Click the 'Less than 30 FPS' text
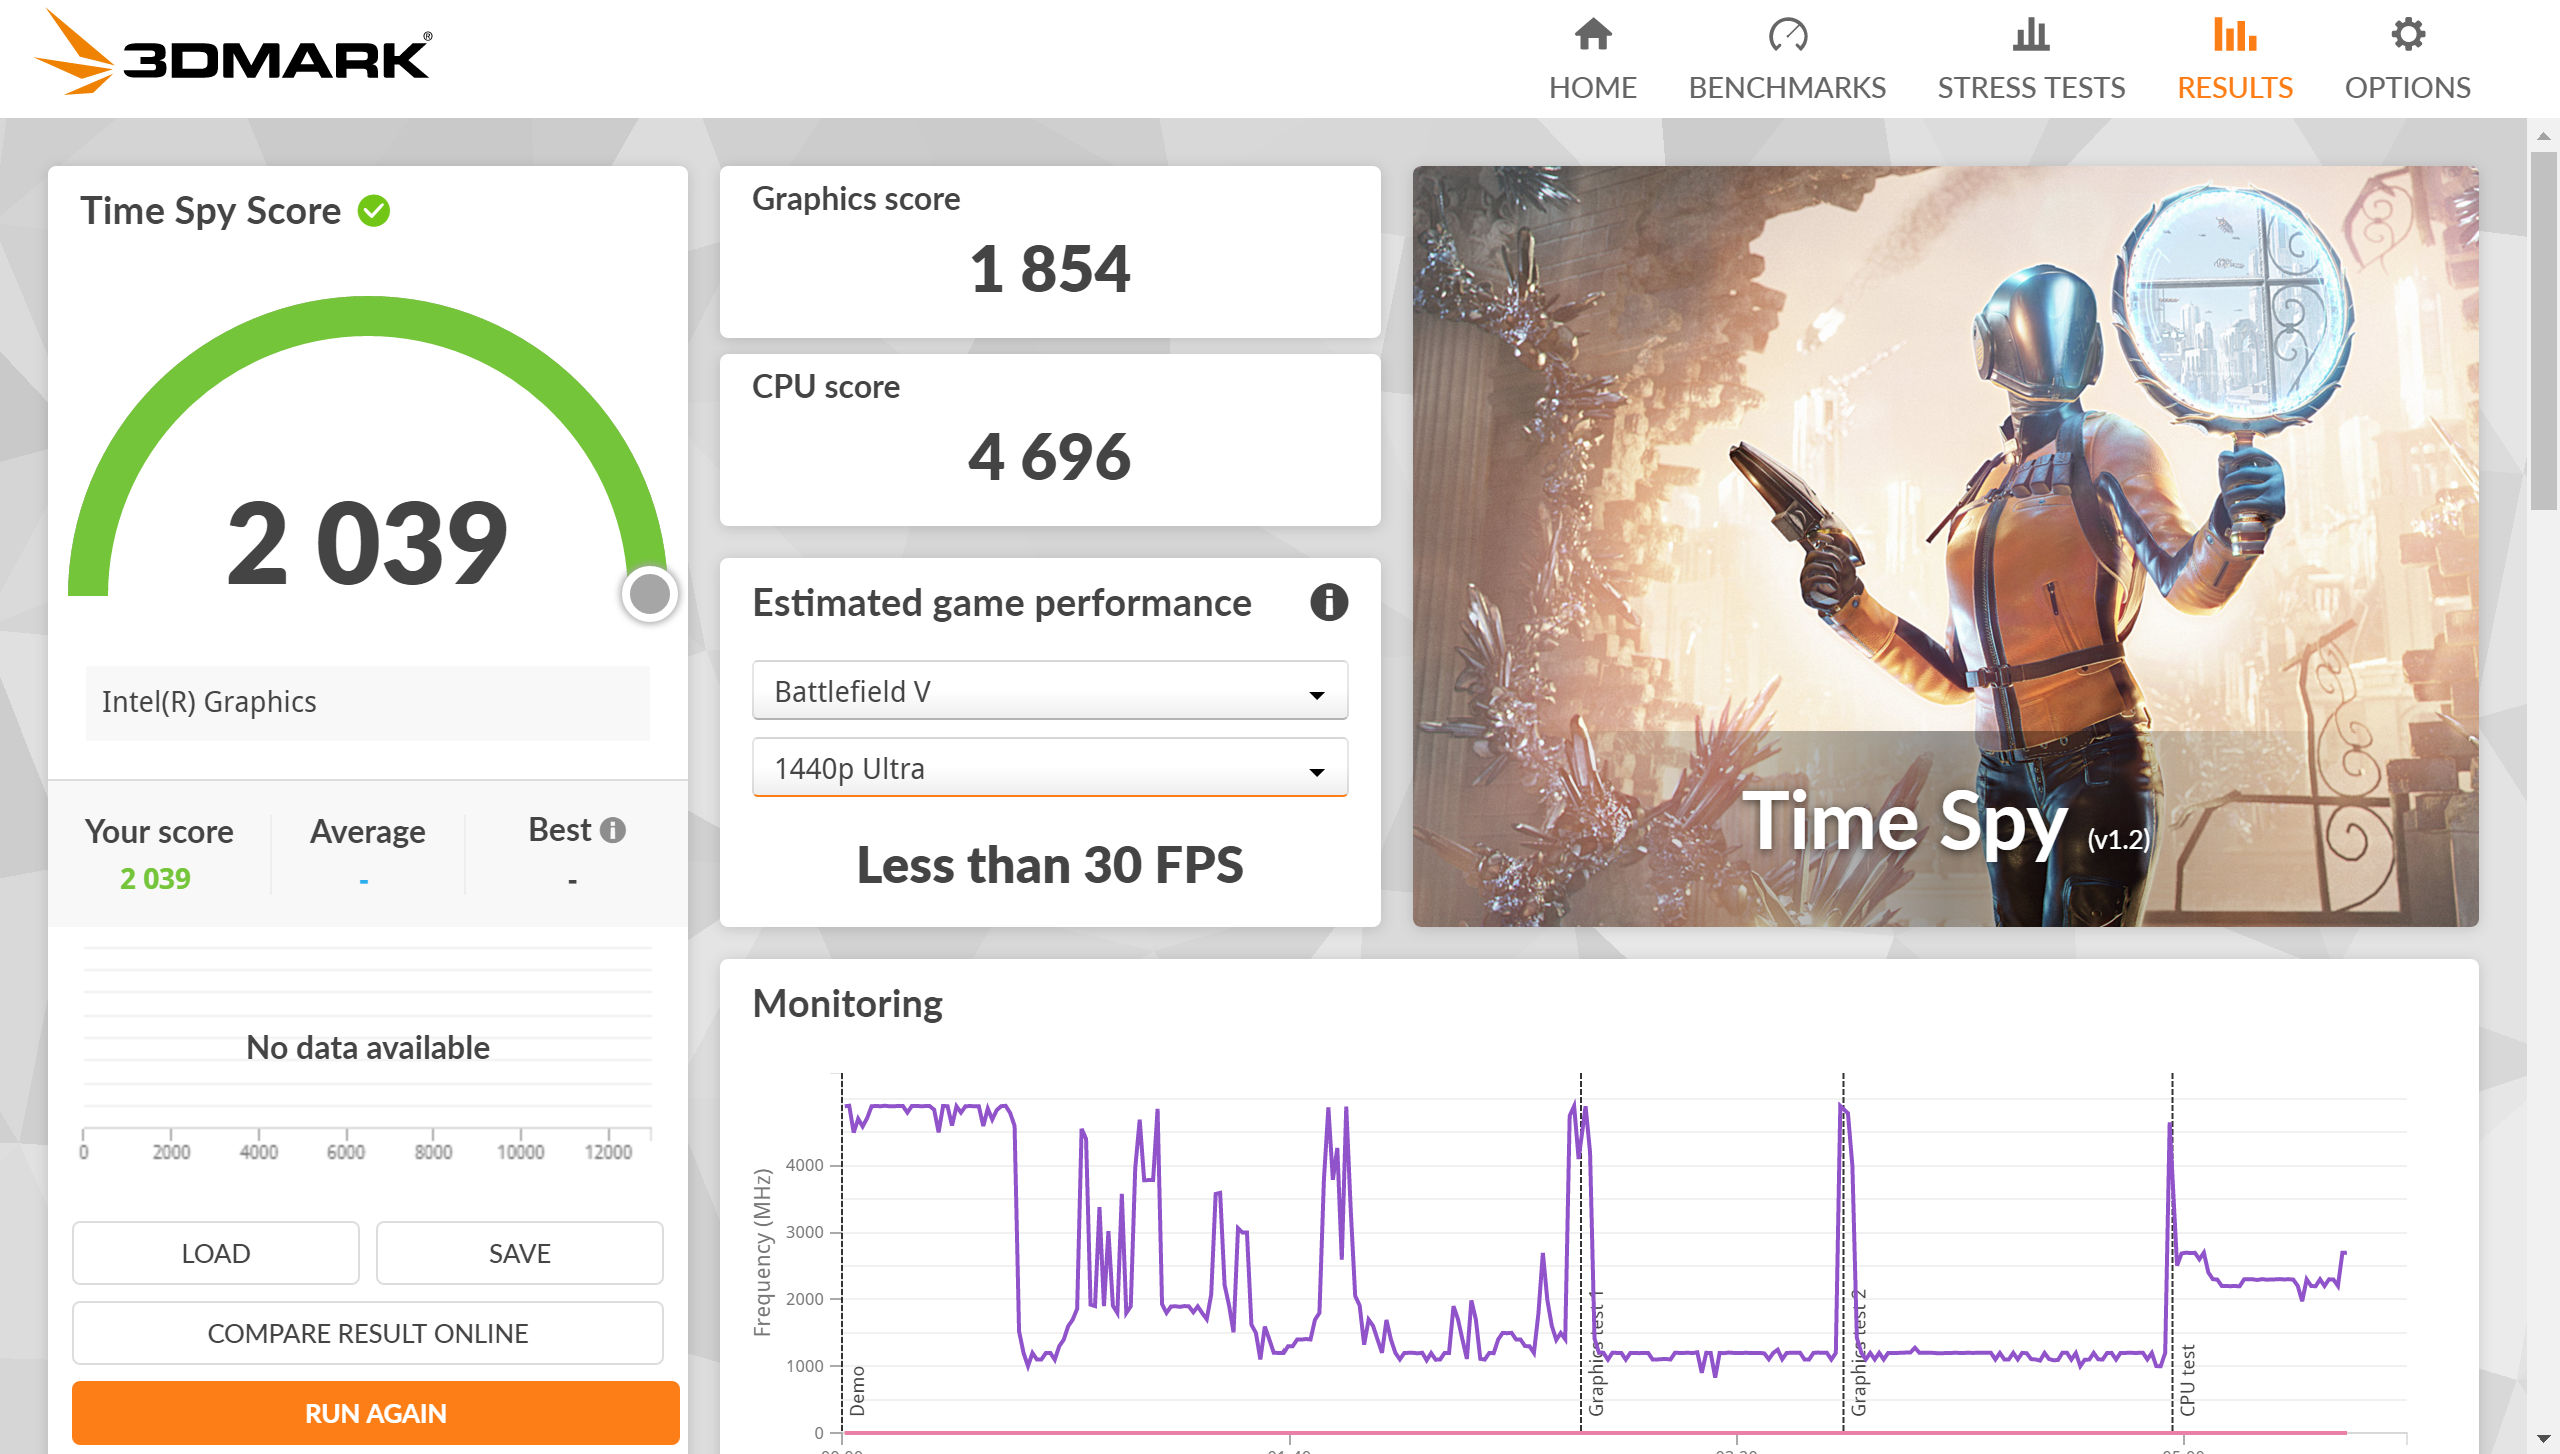The image size is (2560, 1454). [x=1050, y=865]
